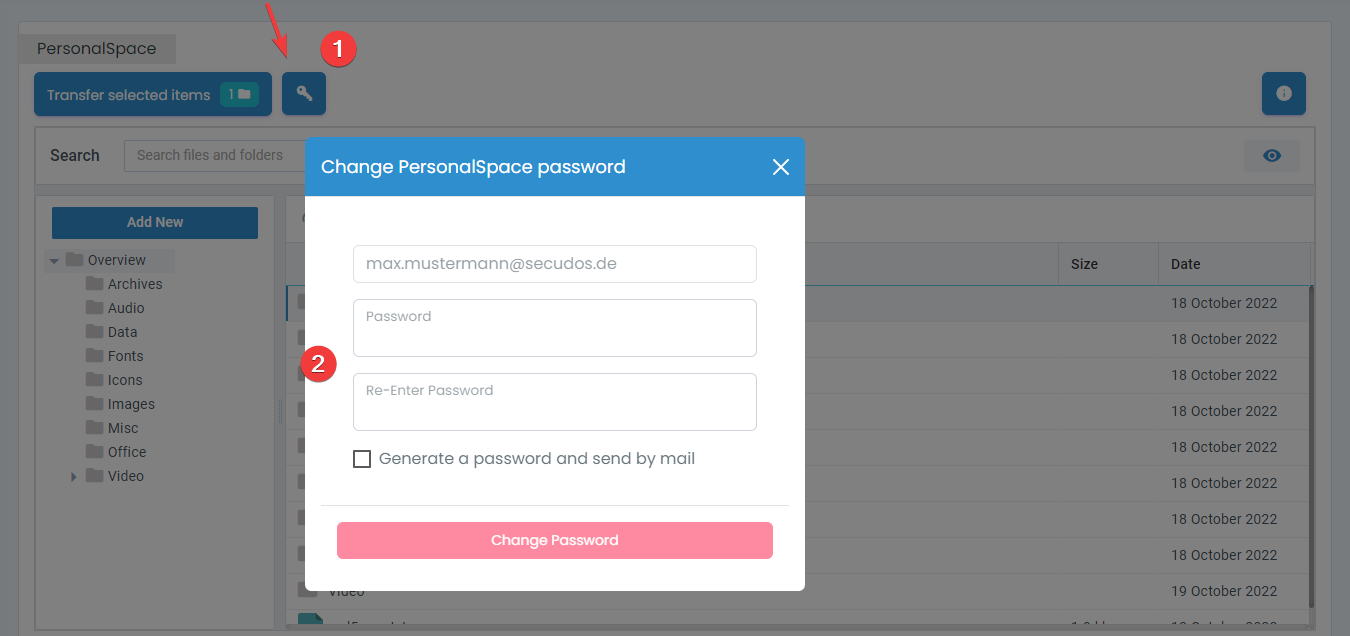Toggle the eye visibility button
This screenshot has height=636, width=1350.
pos(1272,156)
